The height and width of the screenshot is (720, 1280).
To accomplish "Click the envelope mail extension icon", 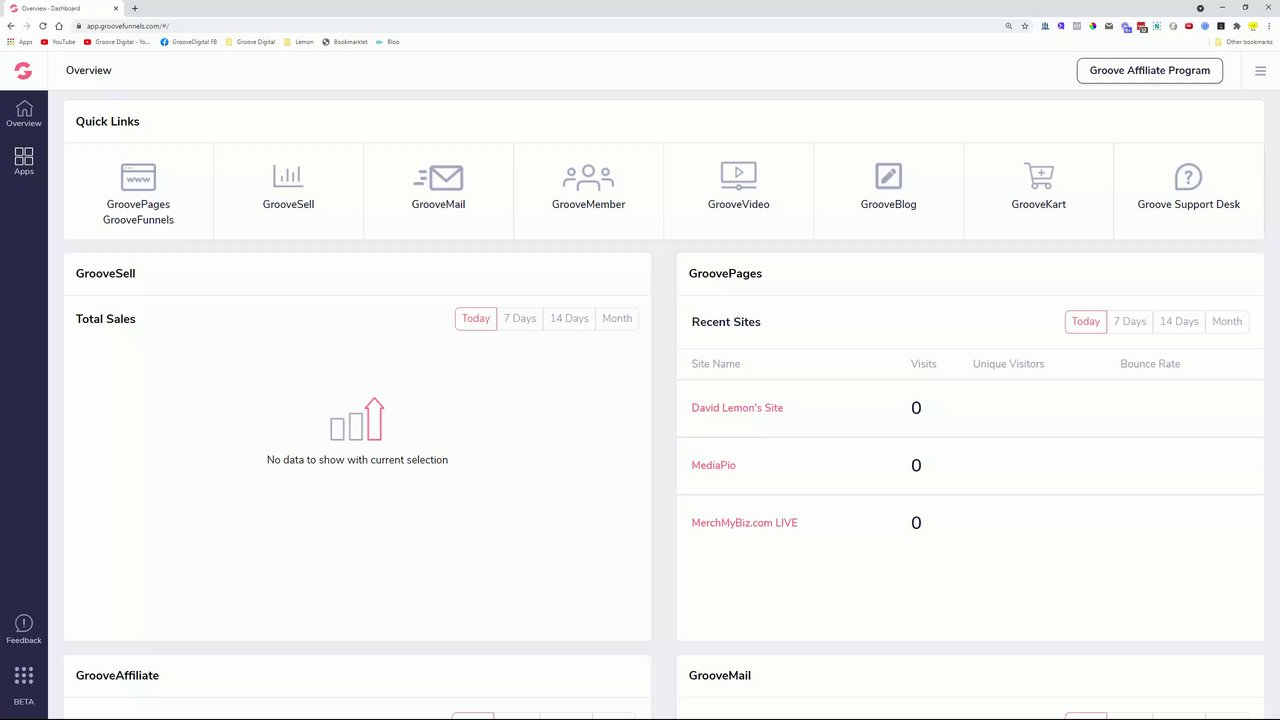I will tap(1109, 26).
